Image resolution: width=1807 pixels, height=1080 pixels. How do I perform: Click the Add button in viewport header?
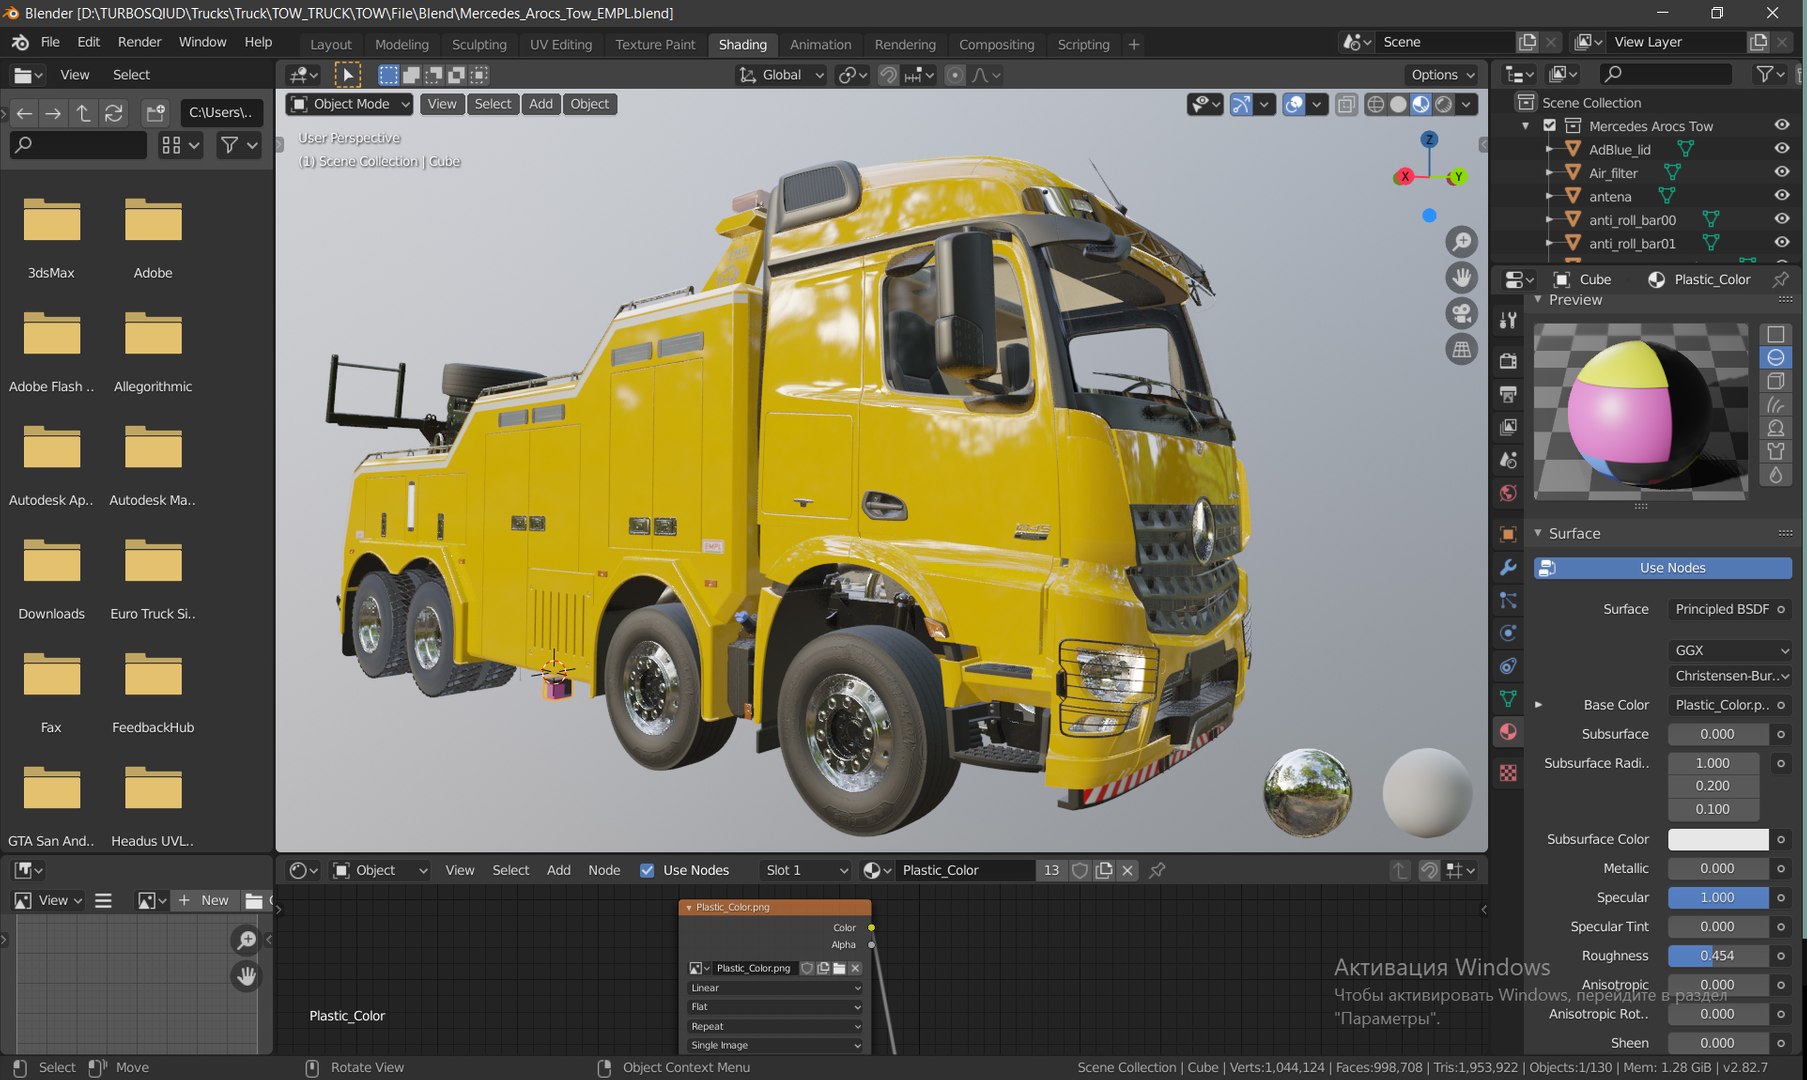click(541, 104)
